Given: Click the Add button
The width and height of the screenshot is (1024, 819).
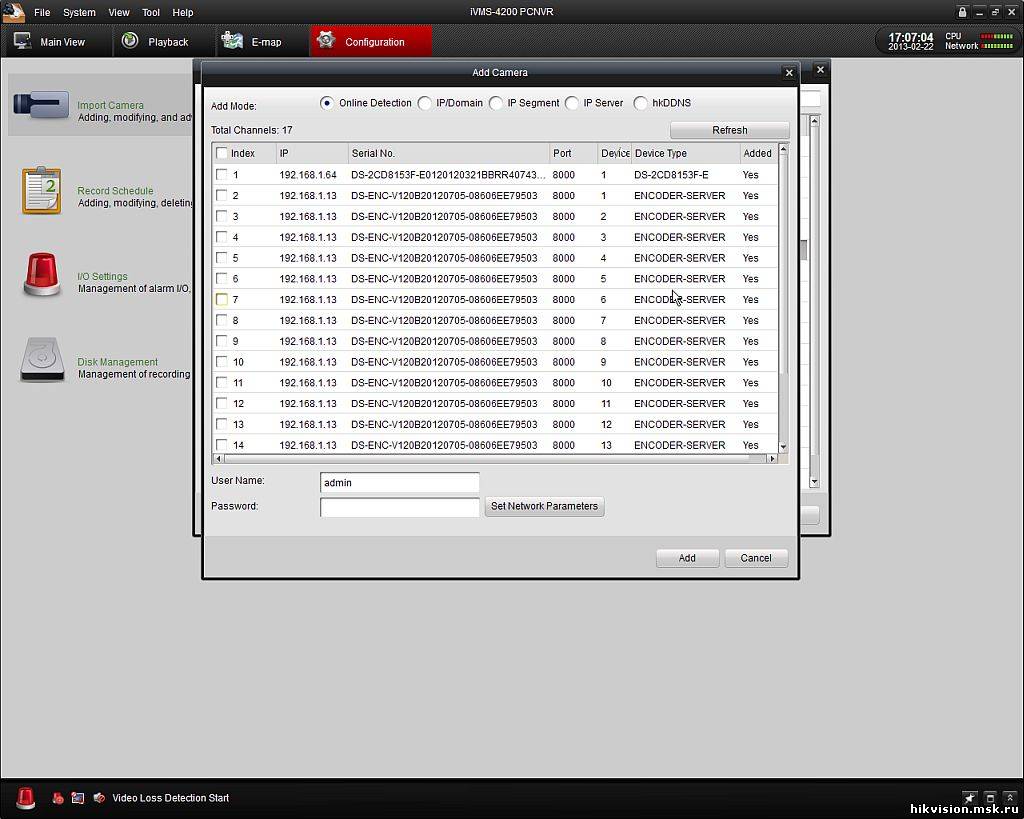Looking at the screenshot, I should tap(687, 558).
